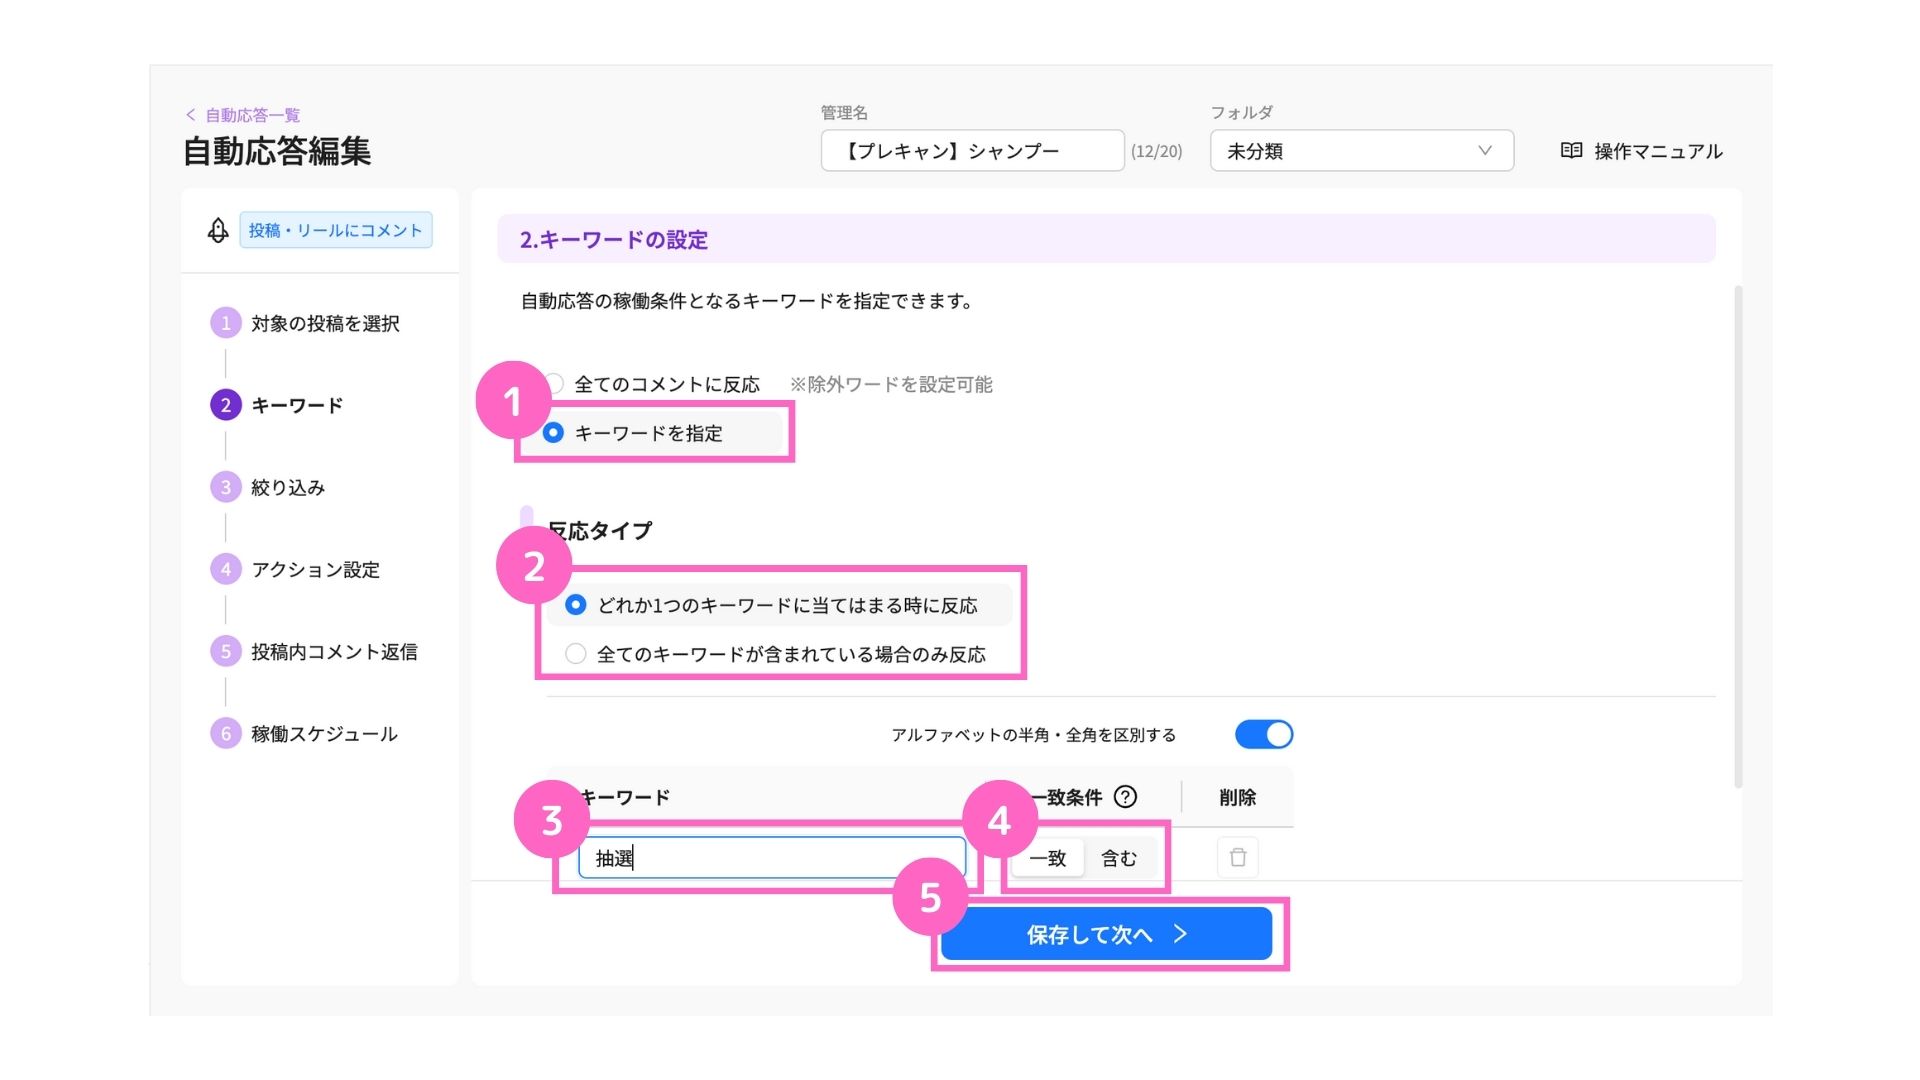
Task: Click the 削除 column header
Action: pyautogui.click(x=1237, y=797)
